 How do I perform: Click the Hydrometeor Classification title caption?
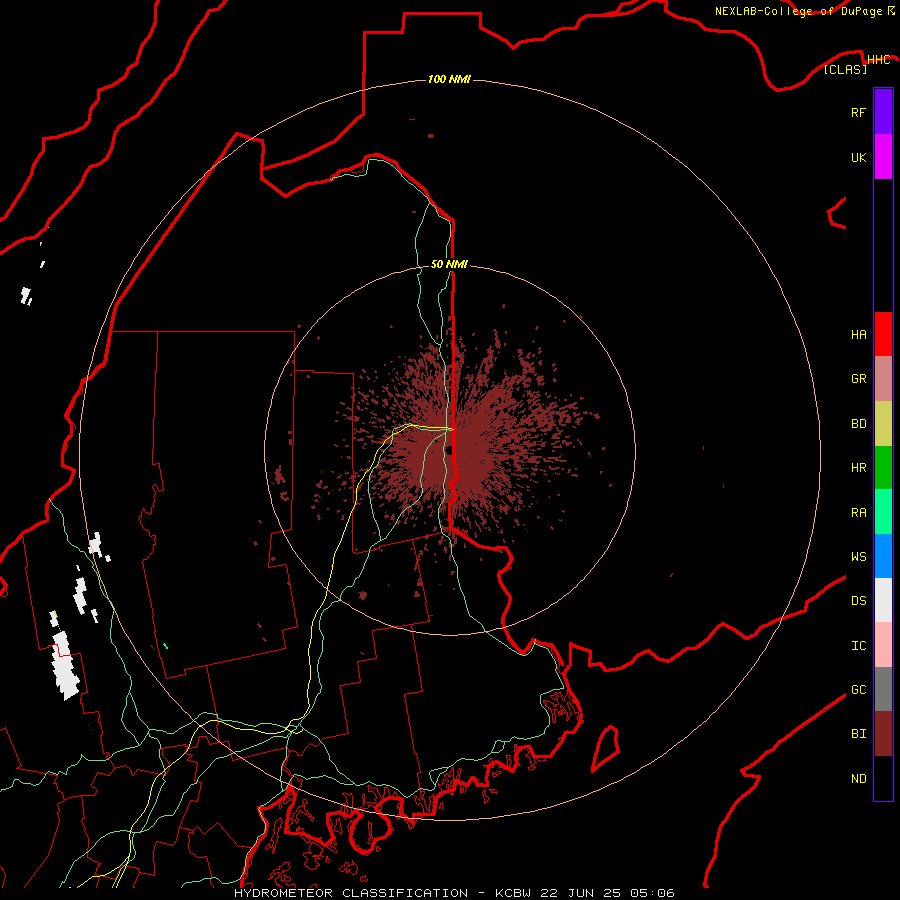pos(454,893)
